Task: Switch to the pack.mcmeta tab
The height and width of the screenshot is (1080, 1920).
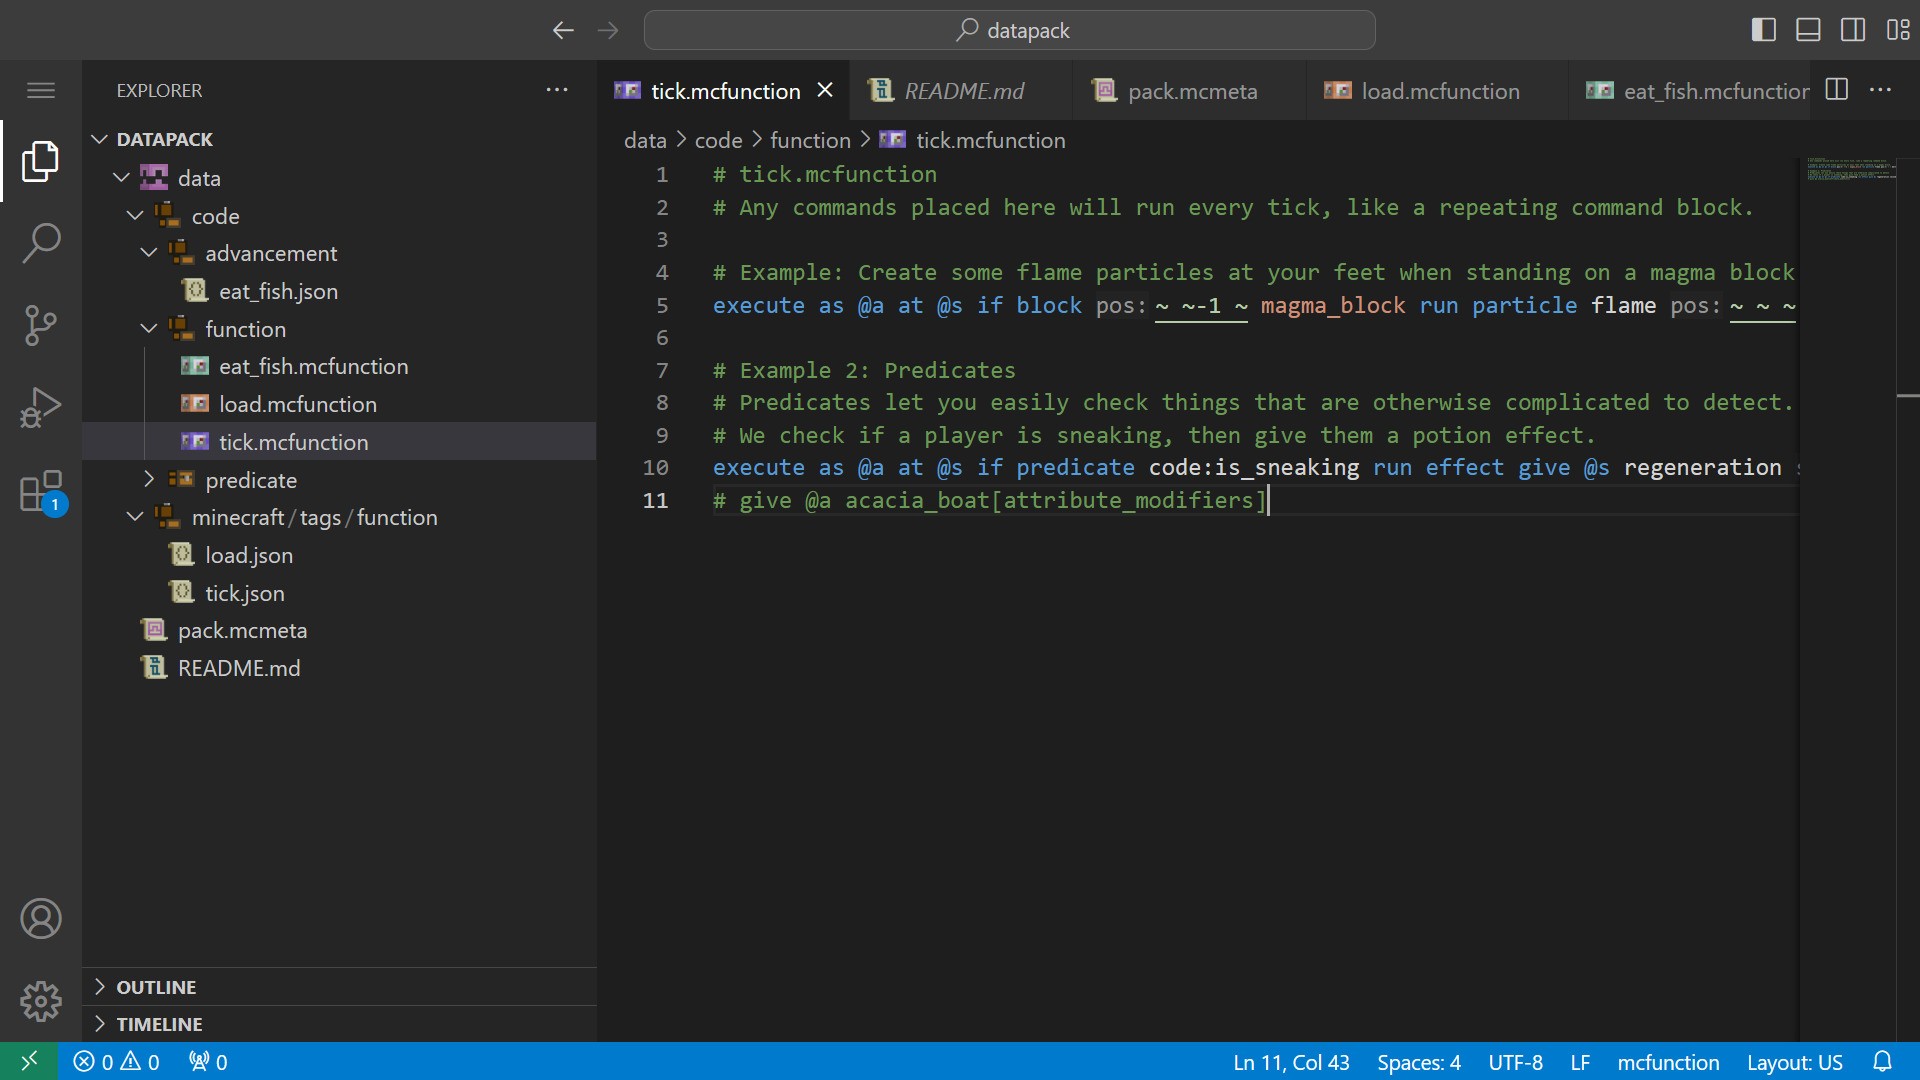Action: pyautogui.click(x=1190, y=91)
